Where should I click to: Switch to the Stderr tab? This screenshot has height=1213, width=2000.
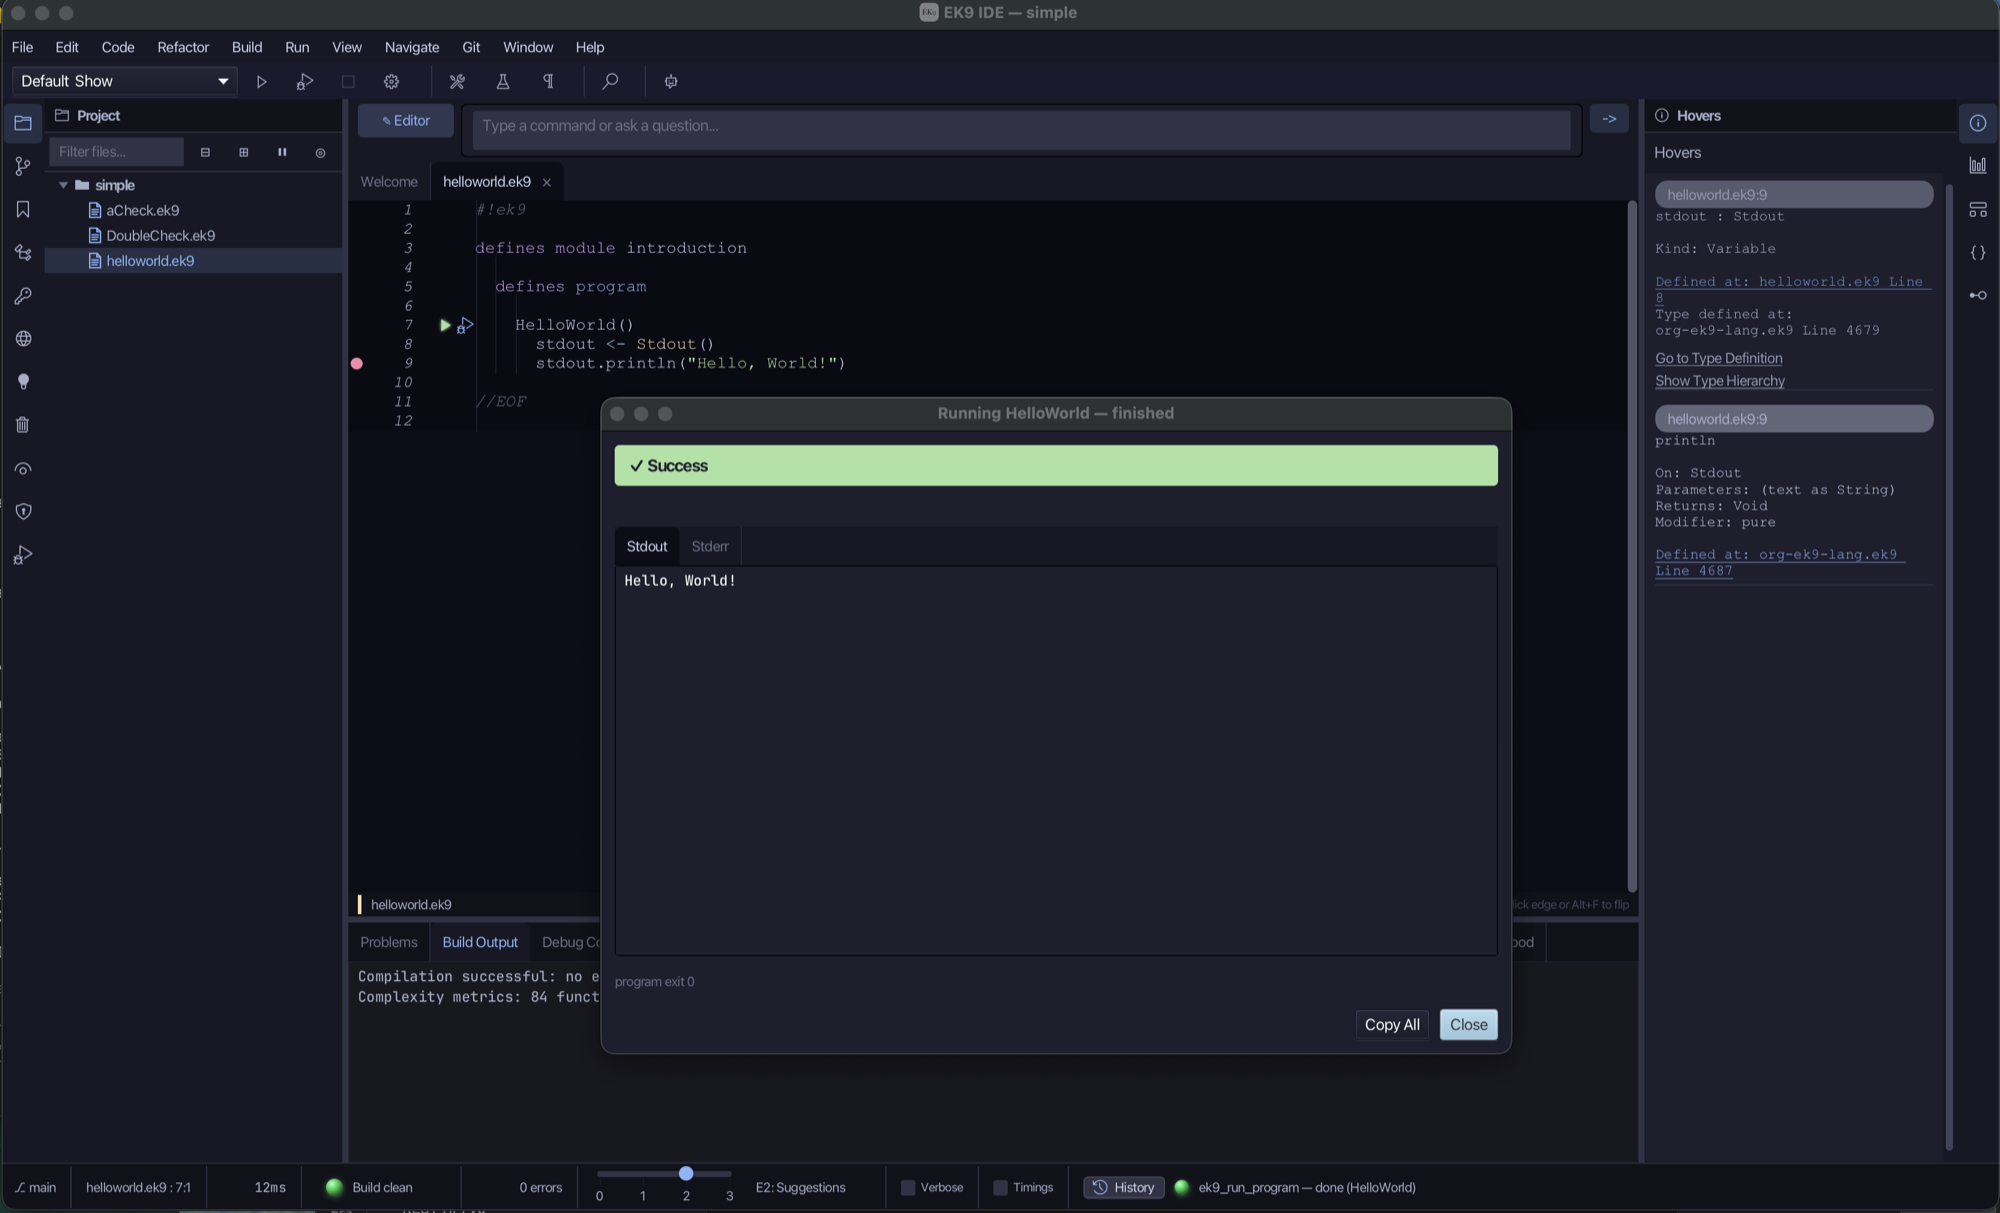[x=710, y=546]
